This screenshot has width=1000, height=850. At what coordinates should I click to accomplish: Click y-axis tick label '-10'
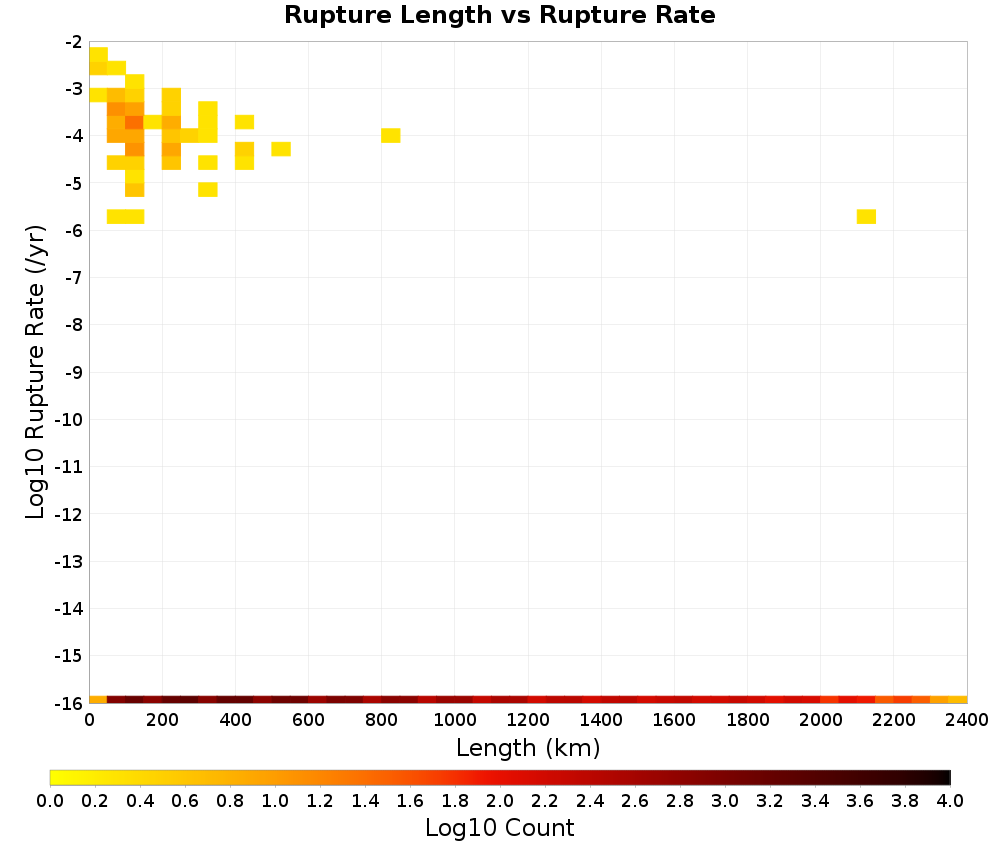[x=69, y=420]
